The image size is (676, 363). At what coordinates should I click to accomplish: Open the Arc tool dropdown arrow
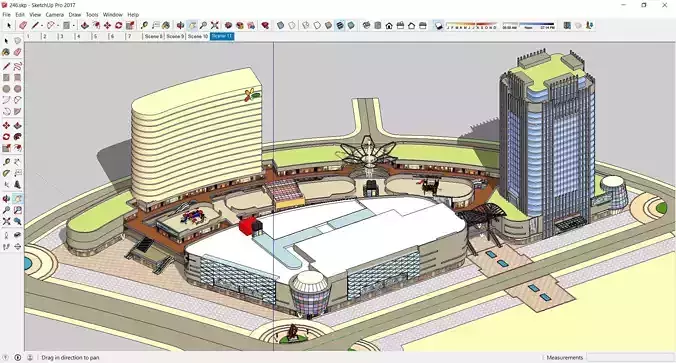click(58, 25)
